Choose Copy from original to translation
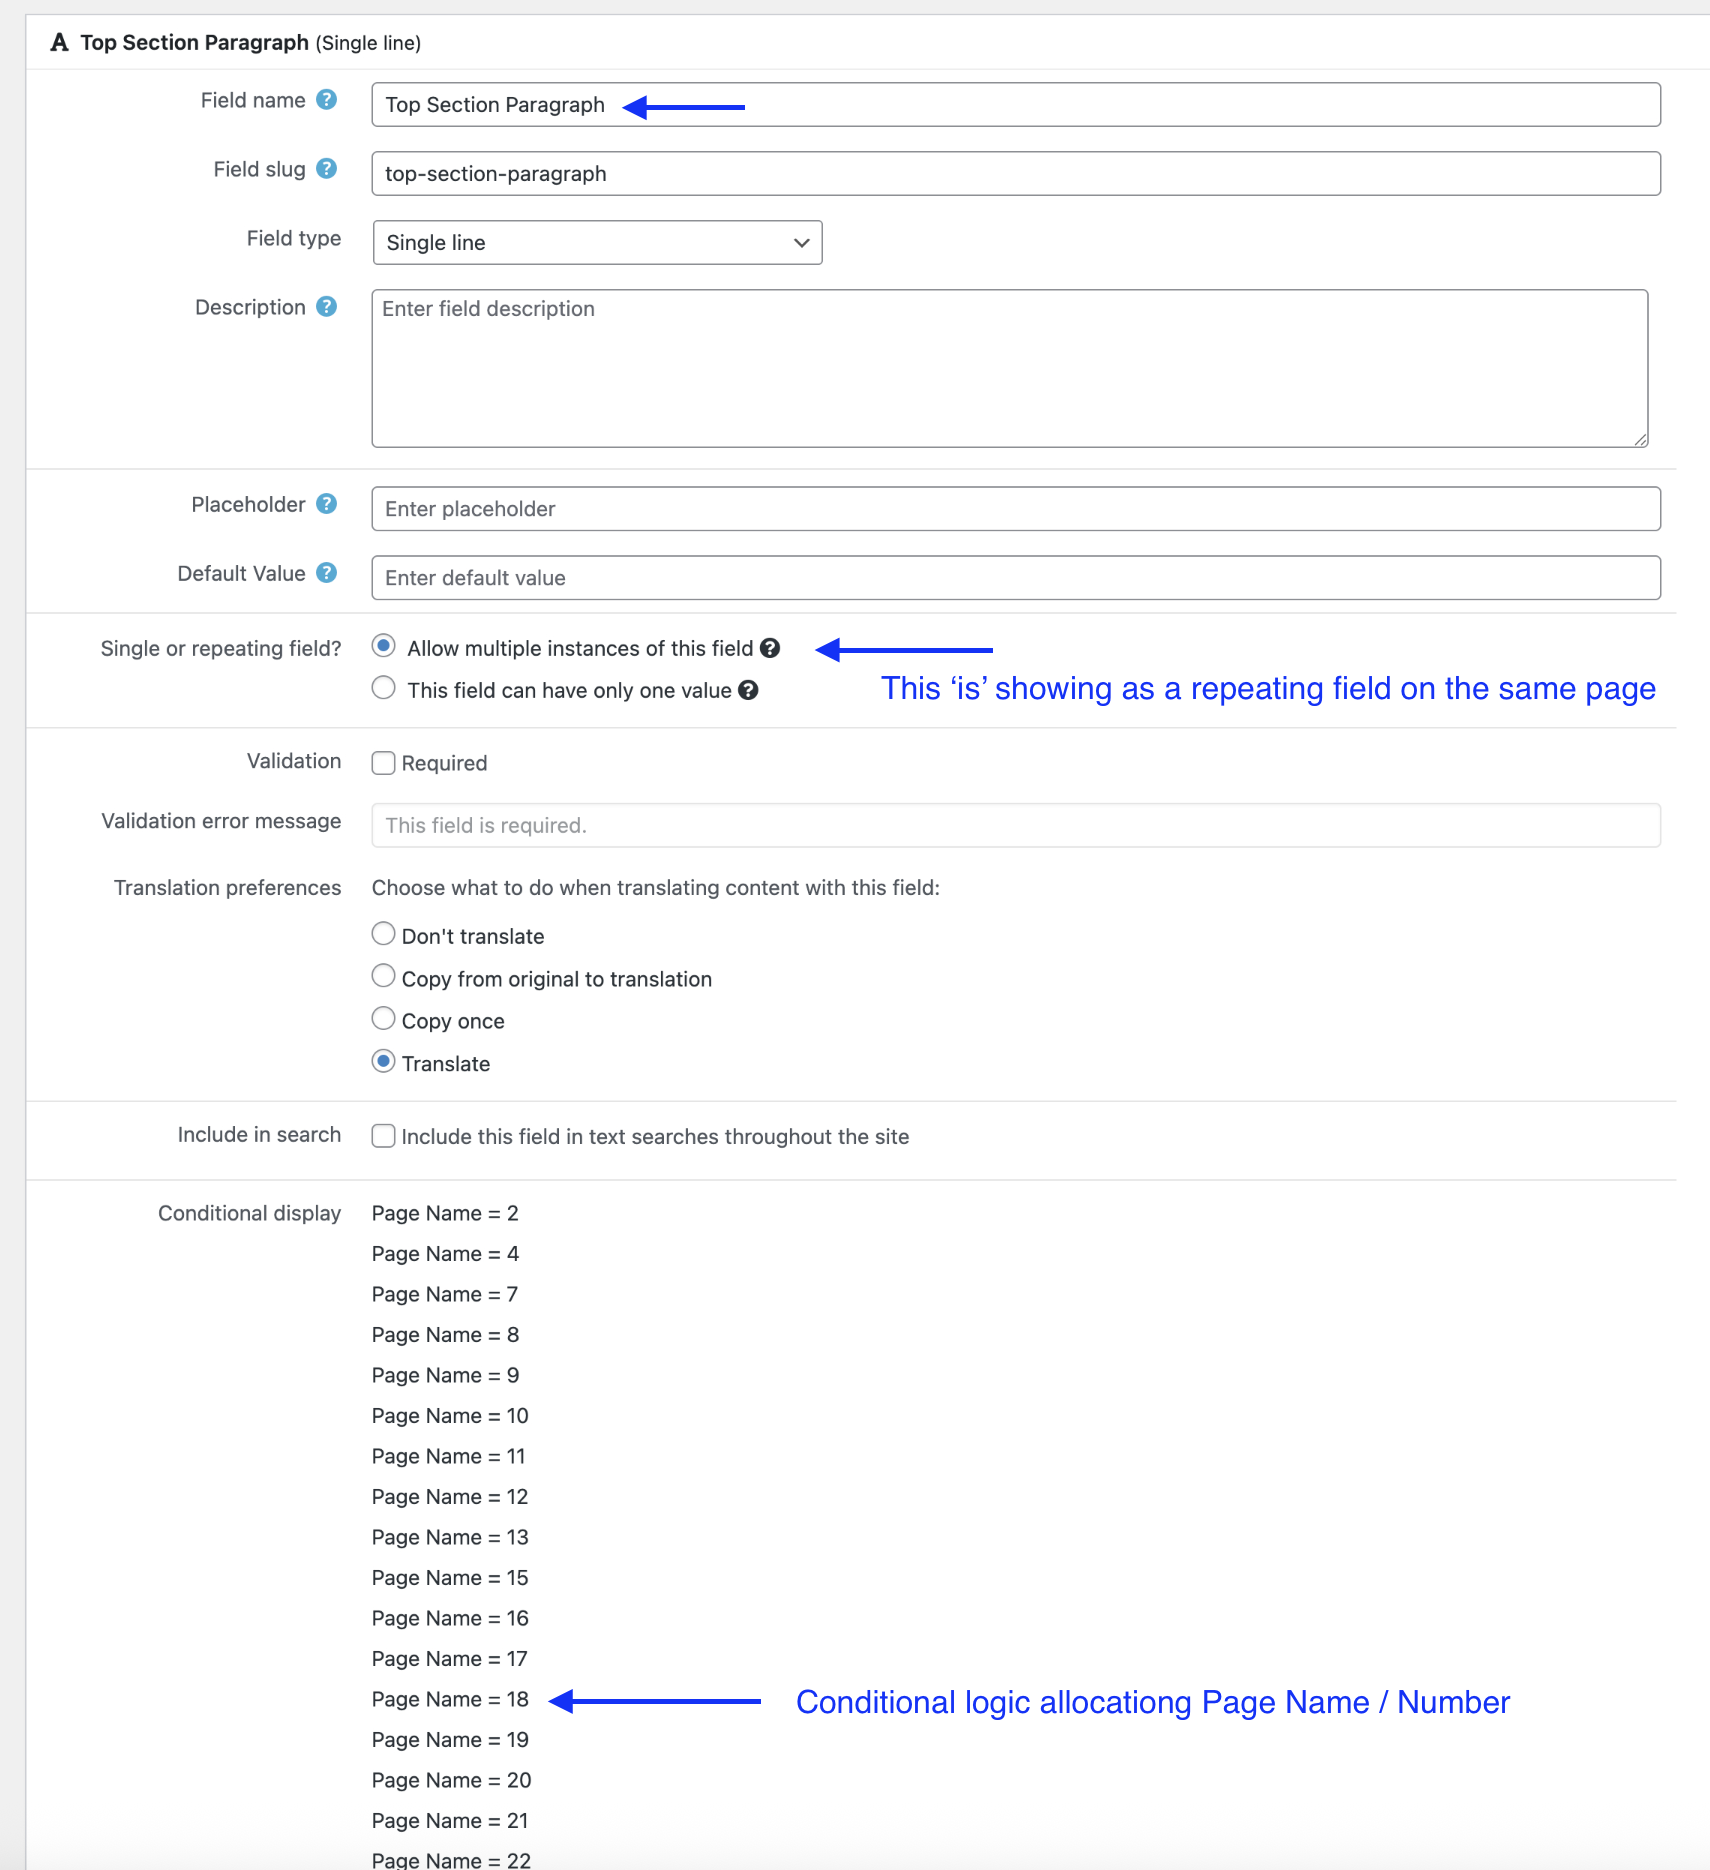 pyautogui.click(x=384, y=976)
